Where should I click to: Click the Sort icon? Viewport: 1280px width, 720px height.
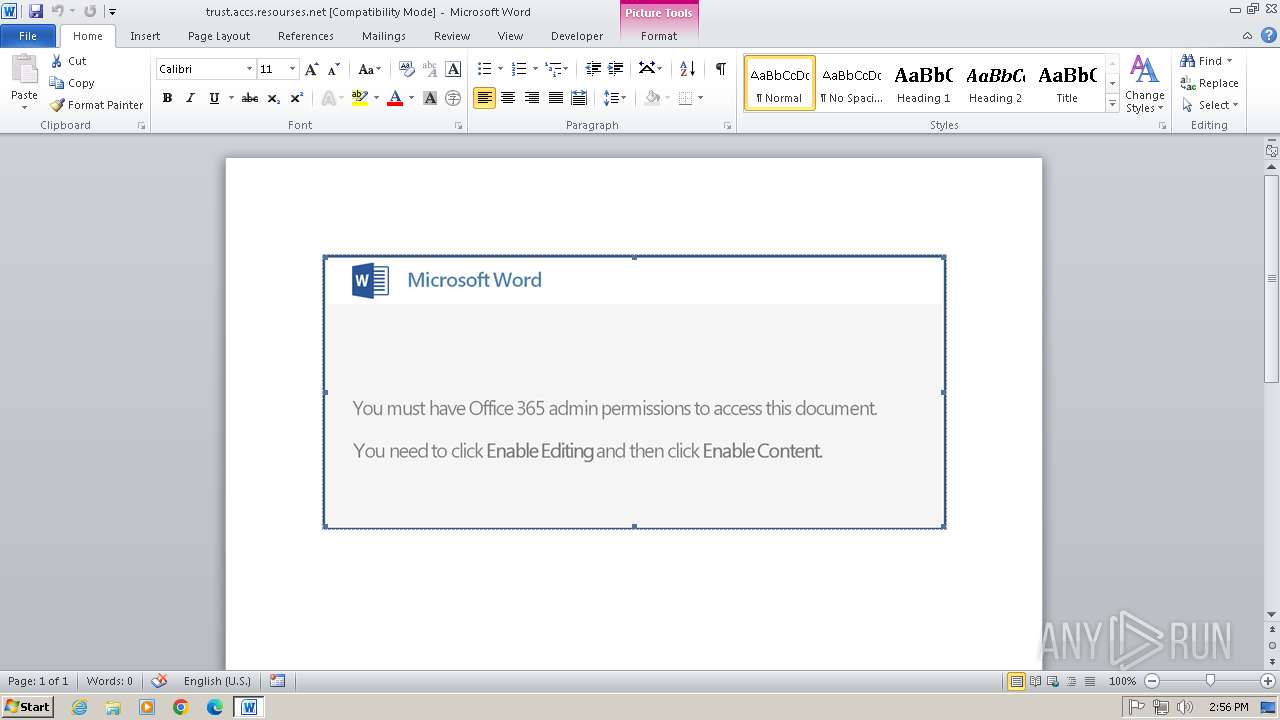tap(687, 69)
